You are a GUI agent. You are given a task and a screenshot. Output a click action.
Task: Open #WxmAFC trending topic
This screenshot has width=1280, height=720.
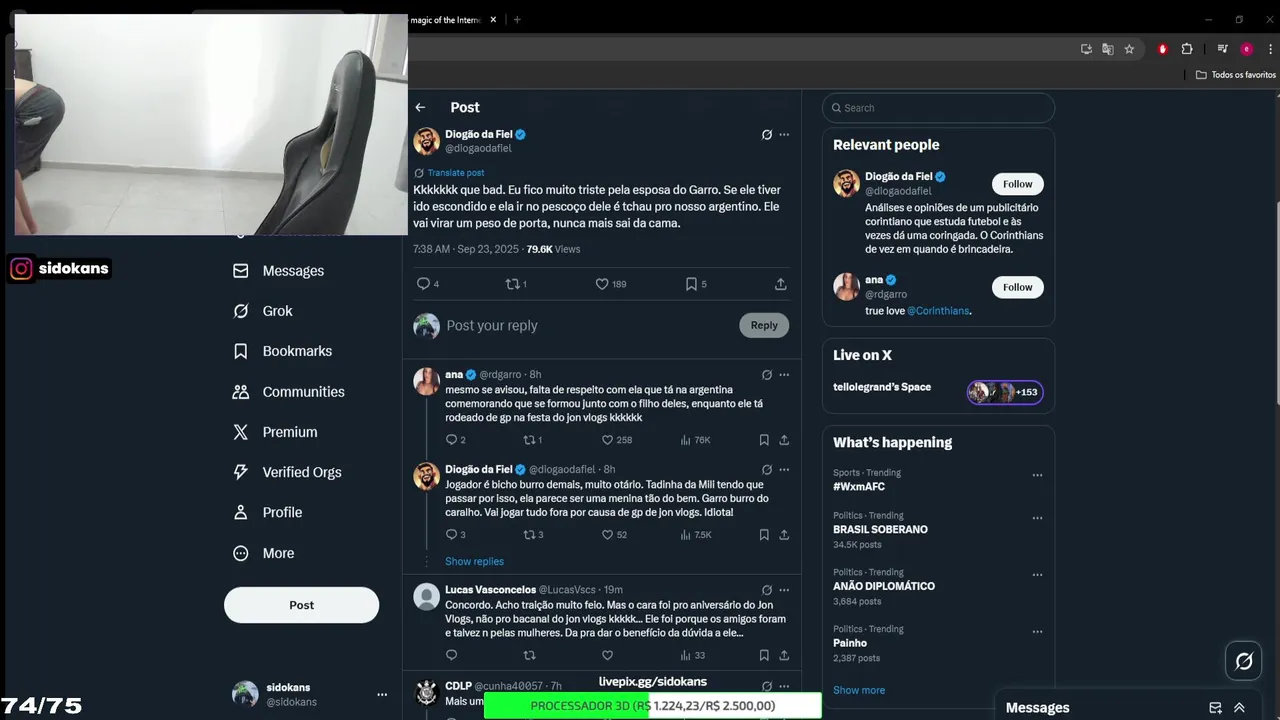tap(859, 486)
